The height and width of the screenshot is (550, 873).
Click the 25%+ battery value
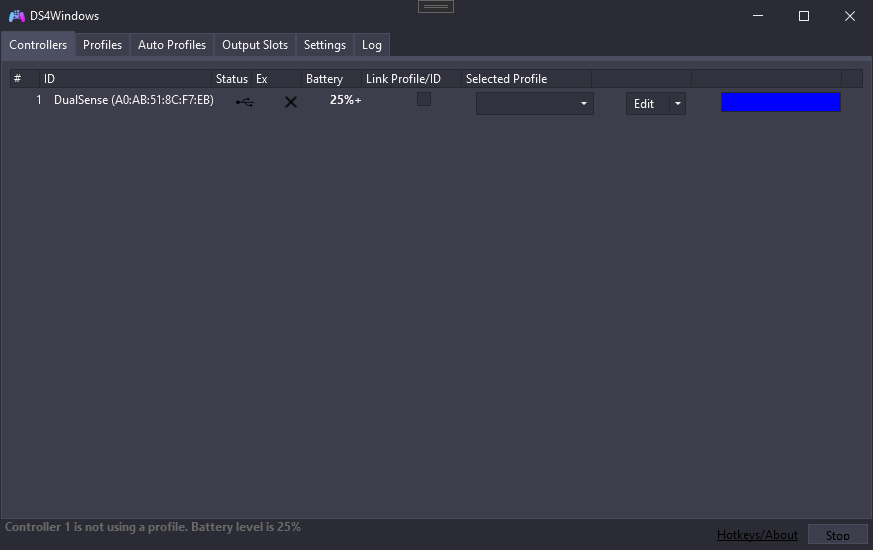tap(345, 100)
